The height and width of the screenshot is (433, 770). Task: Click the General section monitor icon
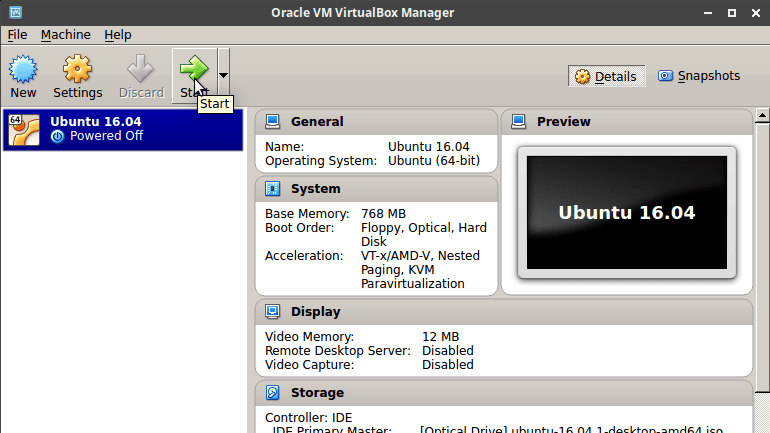(x=273, y=121)
